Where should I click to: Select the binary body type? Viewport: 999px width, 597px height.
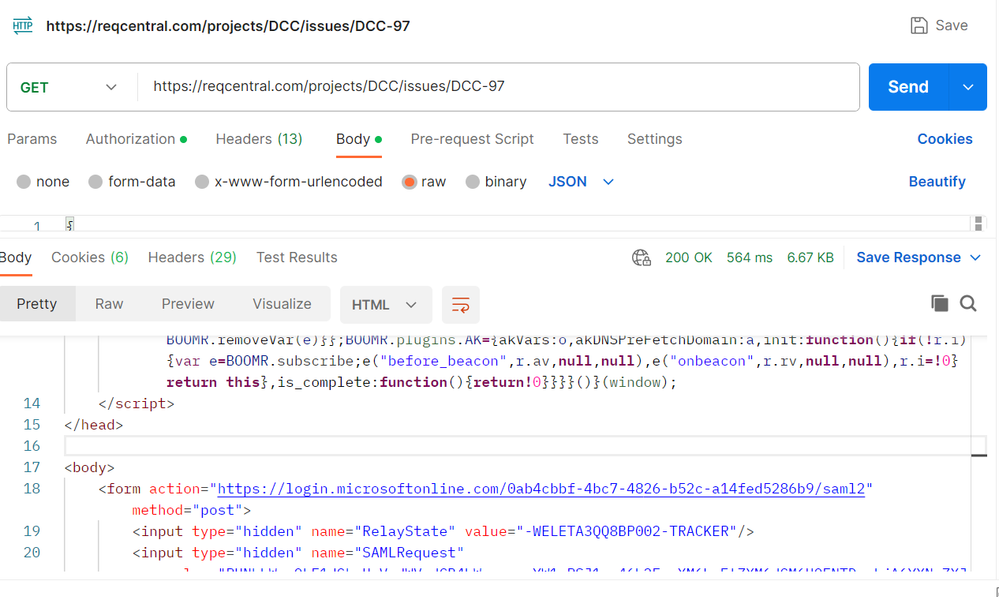(472, 182)
